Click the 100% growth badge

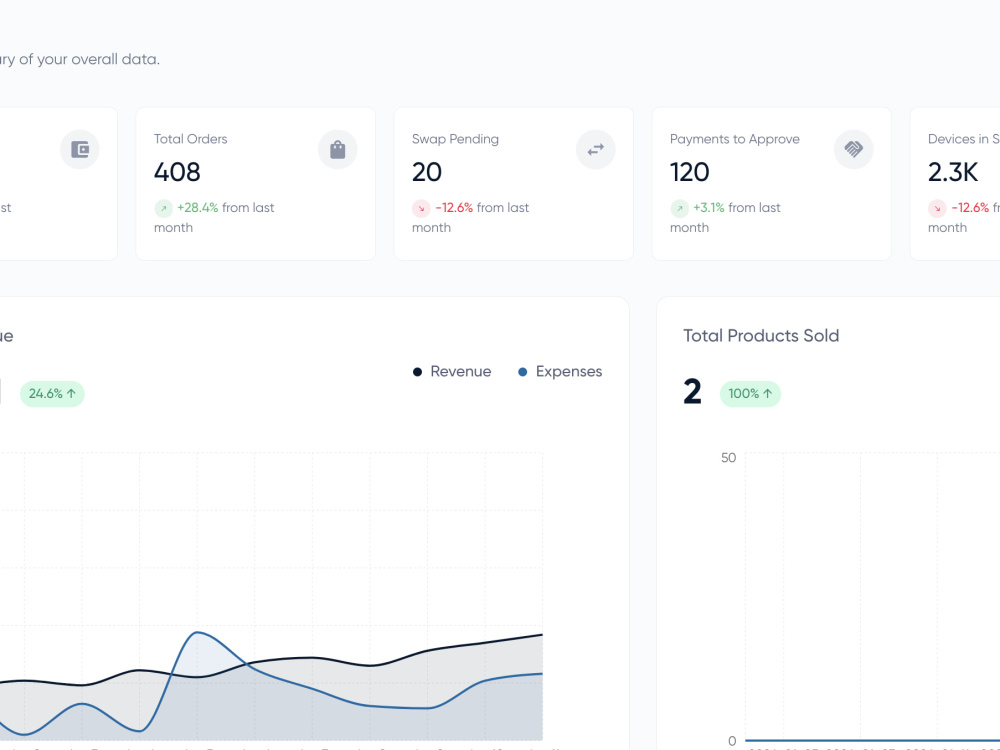750,393
